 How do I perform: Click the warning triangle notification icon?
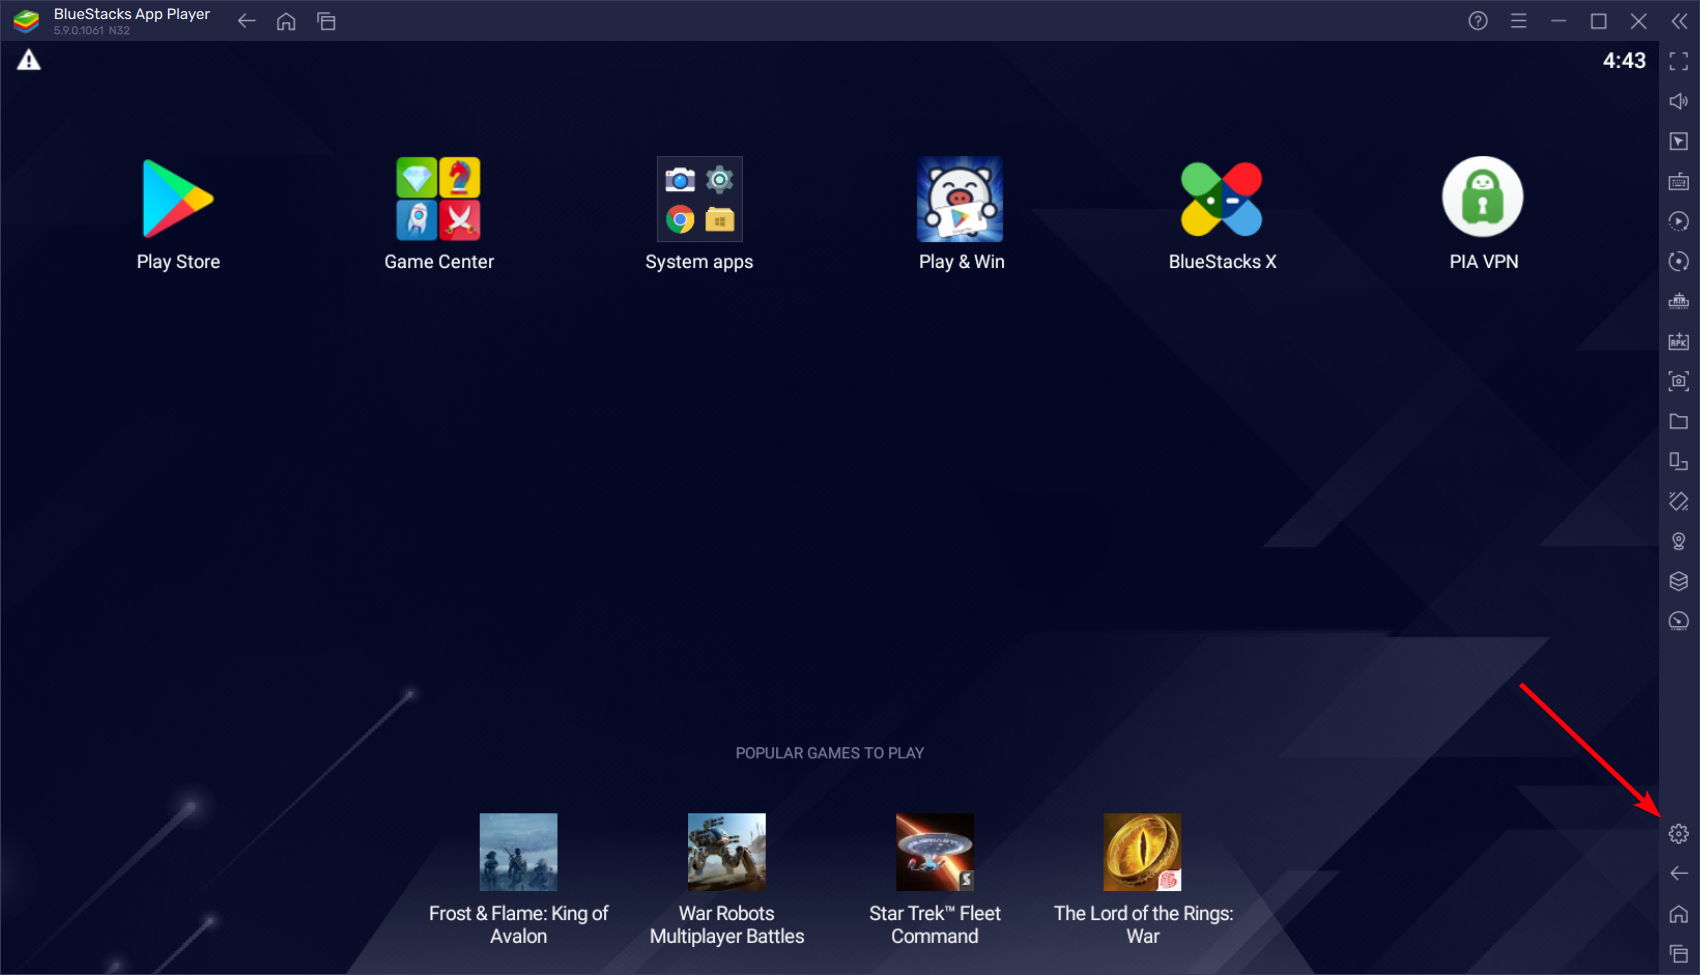pos(29,60)
